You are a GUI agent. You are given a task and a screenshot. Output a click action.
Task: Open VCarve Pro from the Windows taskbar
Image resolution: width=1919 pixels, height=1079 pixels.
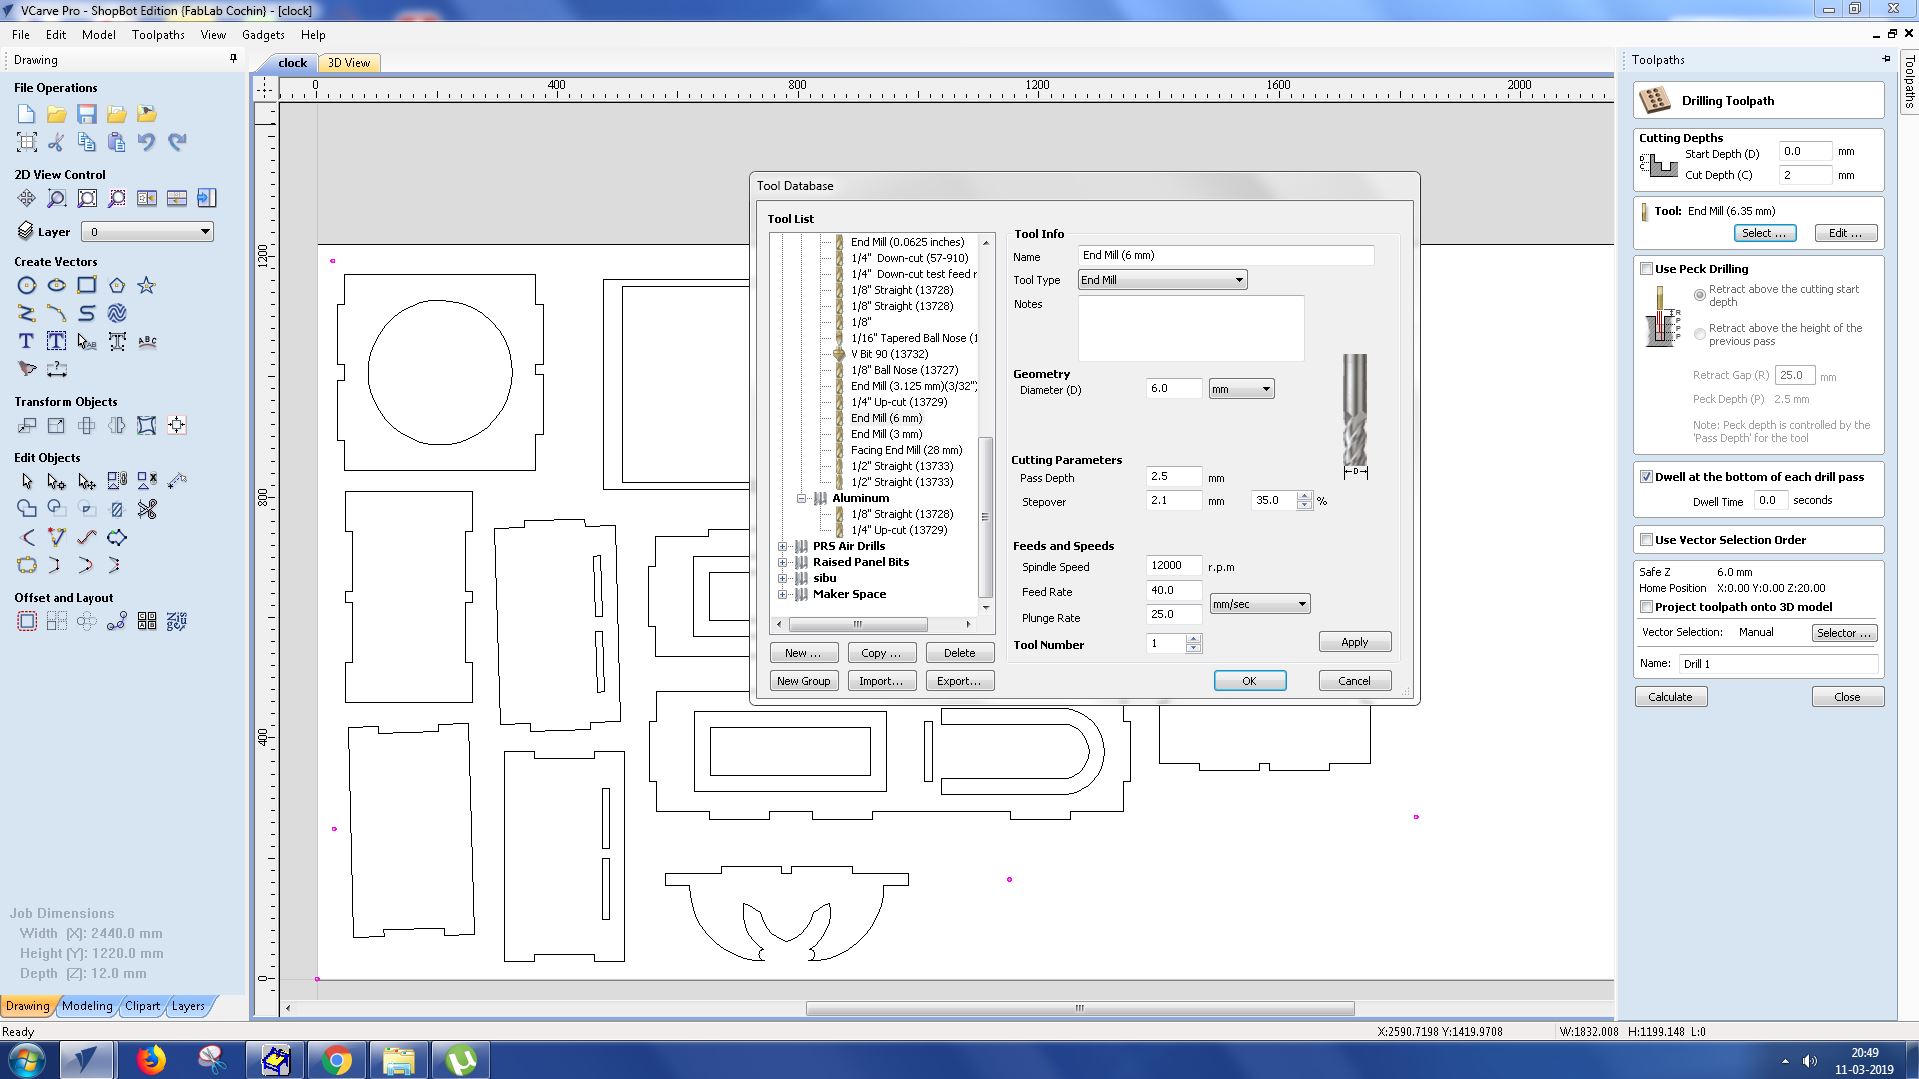coord(86,1060)
